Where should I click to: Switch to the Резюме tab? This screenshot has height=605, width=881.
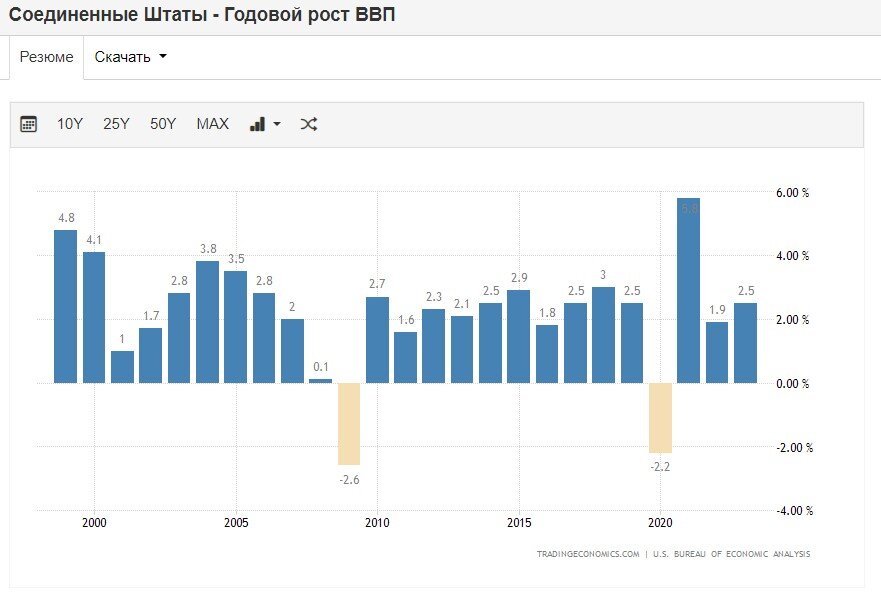[45, 56]
